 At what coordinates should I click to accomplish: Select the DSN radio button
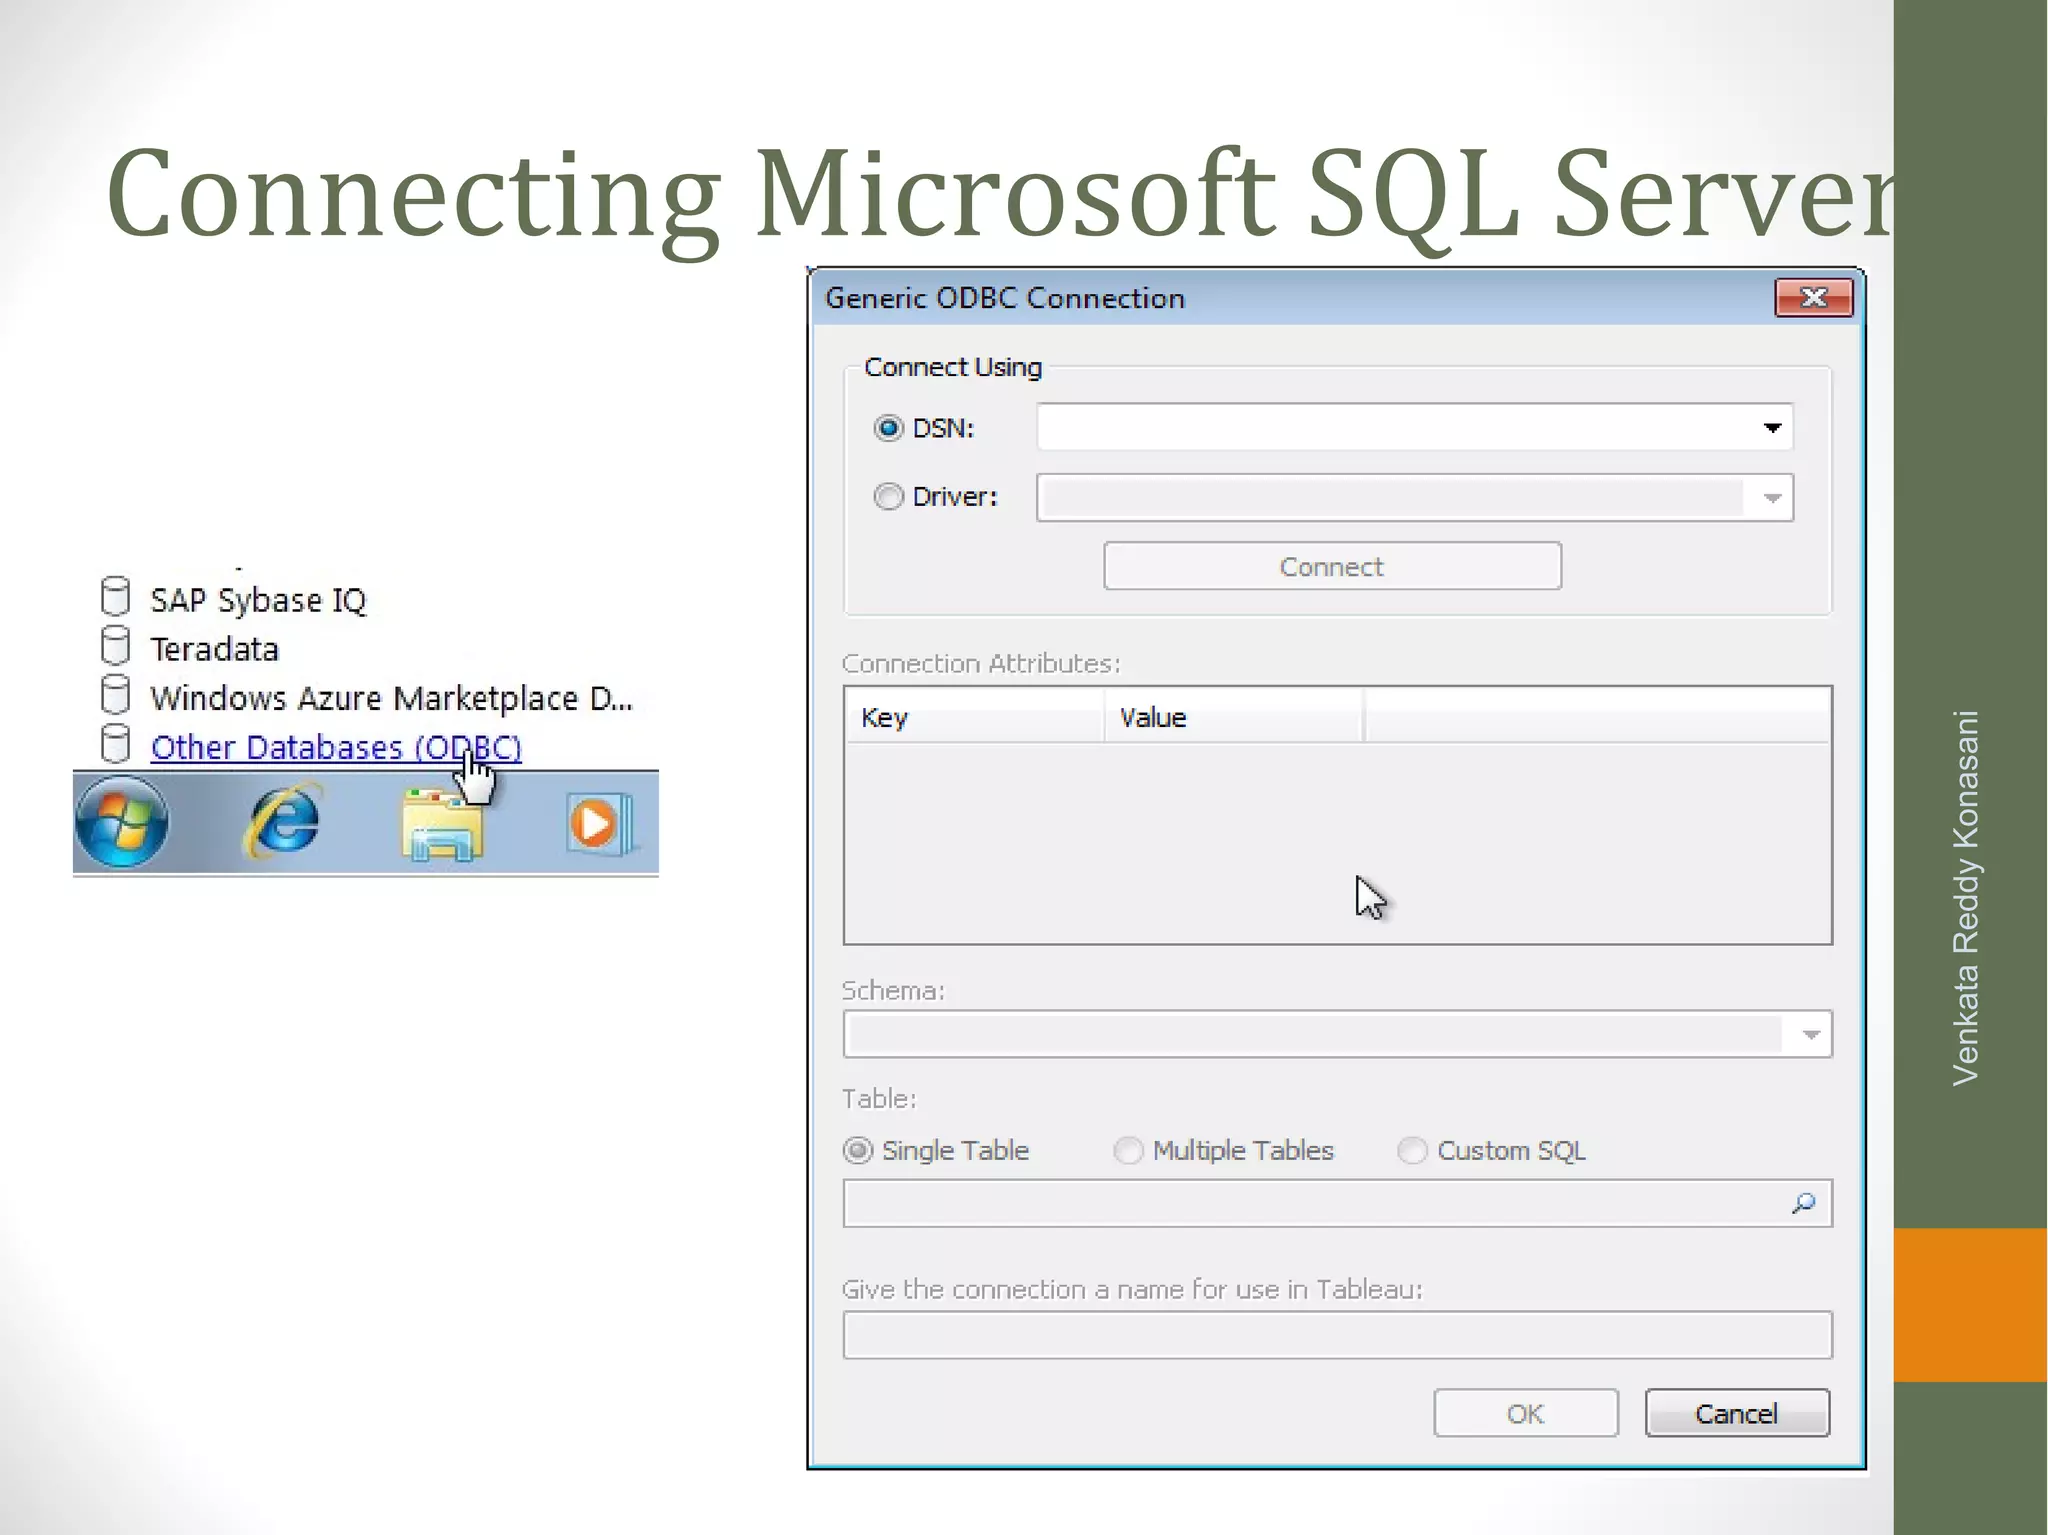(x=888, y=428)
